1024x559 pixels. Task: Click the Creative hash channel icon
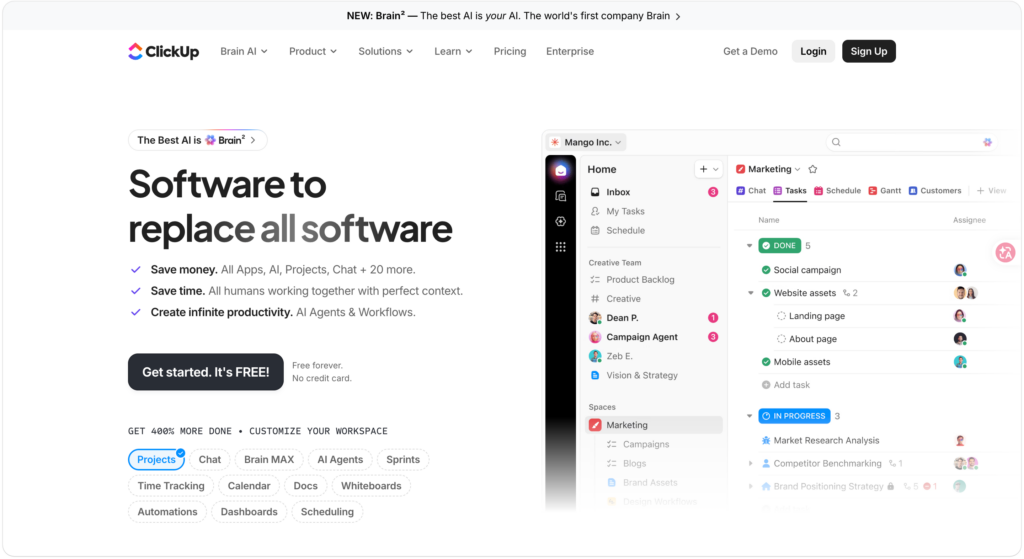point(595,298)
